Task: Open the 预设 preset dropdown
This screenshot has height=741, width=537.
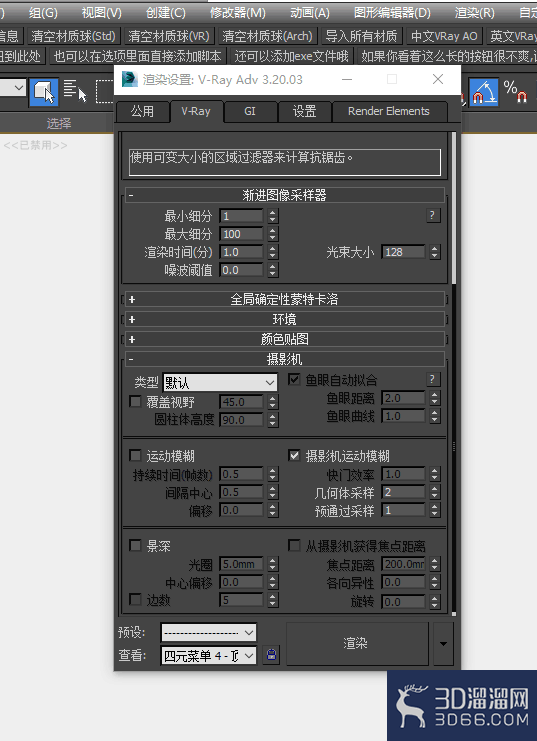Action: [208, 632]
